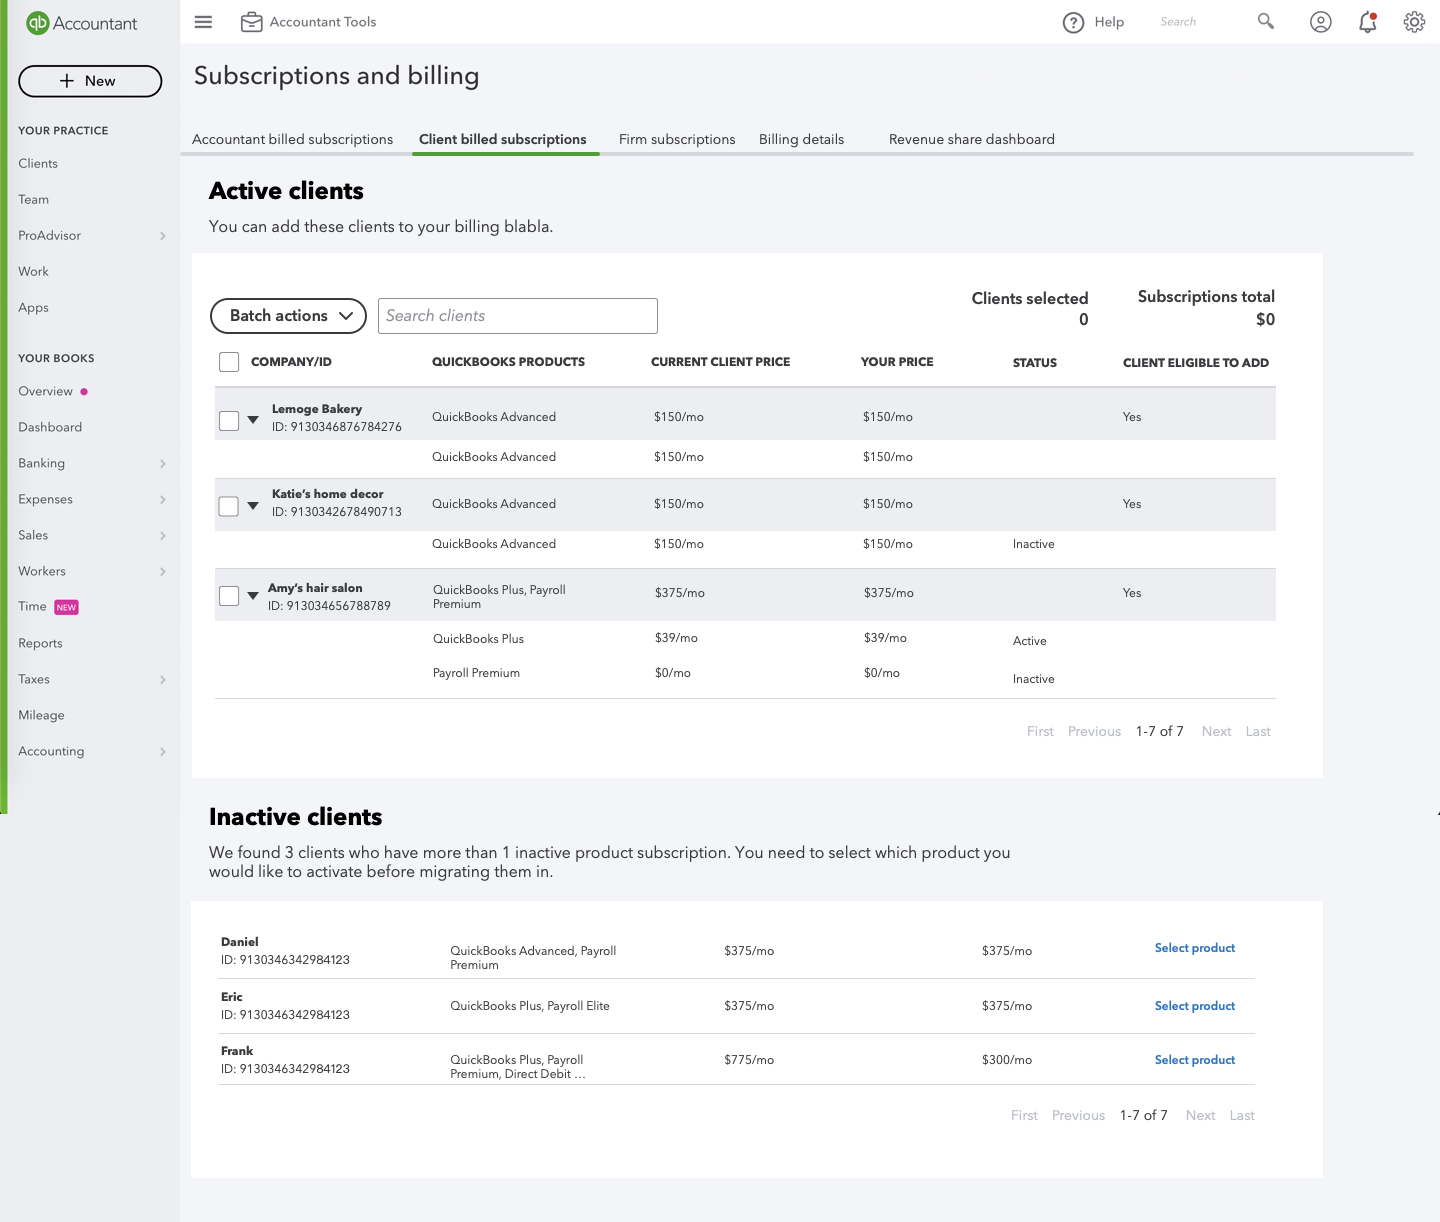
Task: Select all clients with header checkbox
Action: 229,362
